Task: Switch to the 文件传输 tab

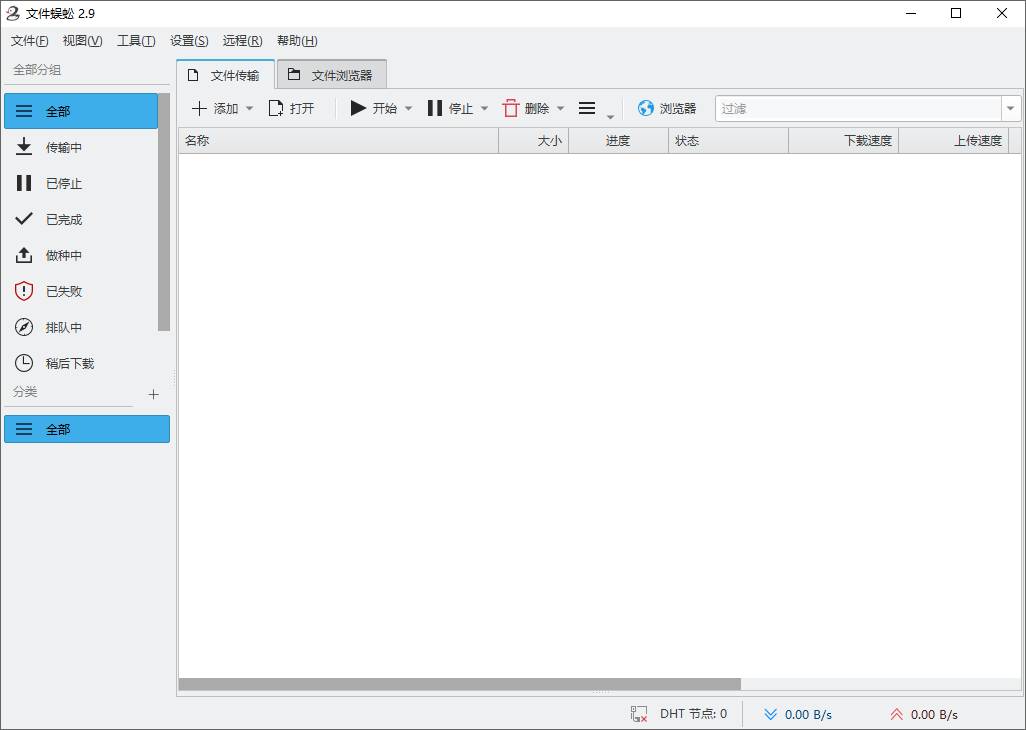Action: [225, 75]
